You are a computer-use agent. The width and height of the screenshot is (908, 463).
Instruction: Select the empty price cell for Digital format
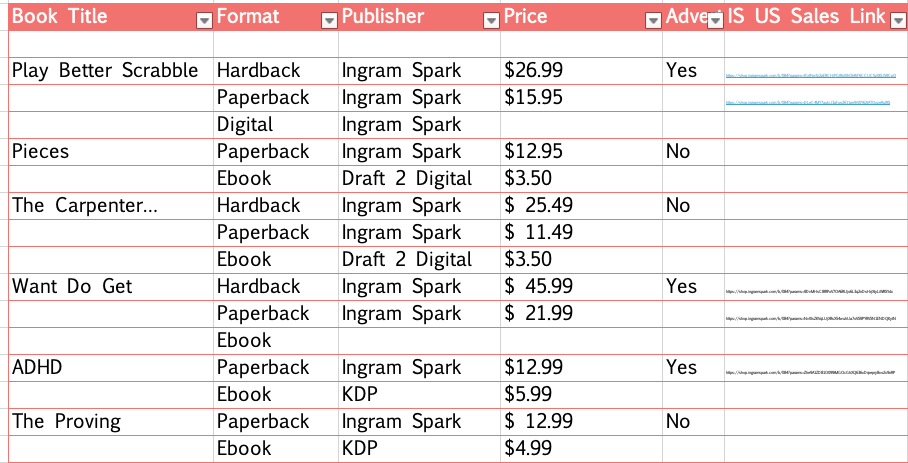coord(581,125)
